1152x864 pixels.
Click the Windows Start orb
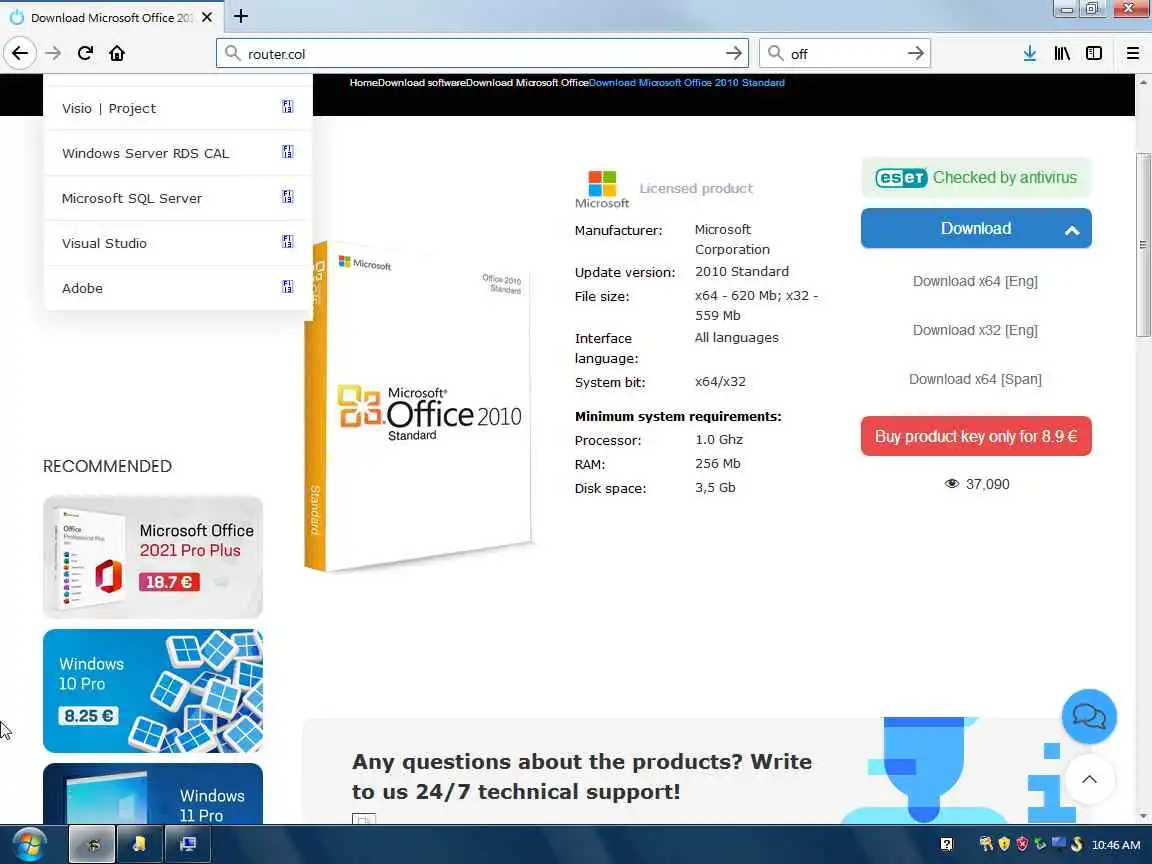(30, 844)
